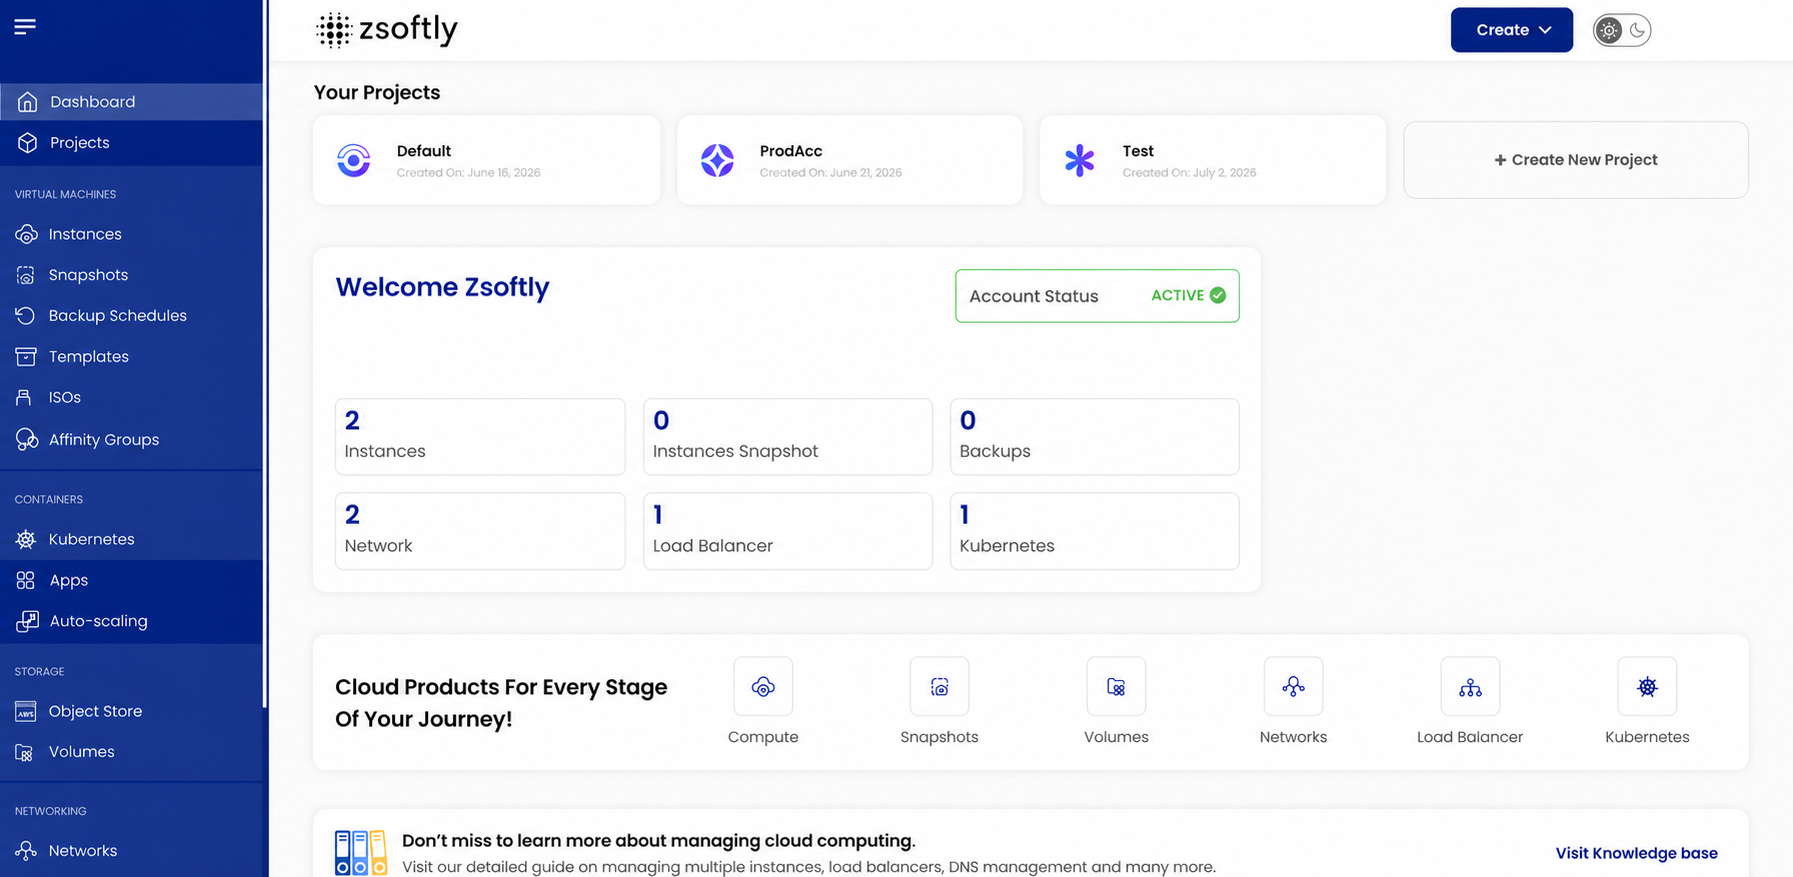Open Networks product tile icon
The image size is (1793, 877).
1293,686
